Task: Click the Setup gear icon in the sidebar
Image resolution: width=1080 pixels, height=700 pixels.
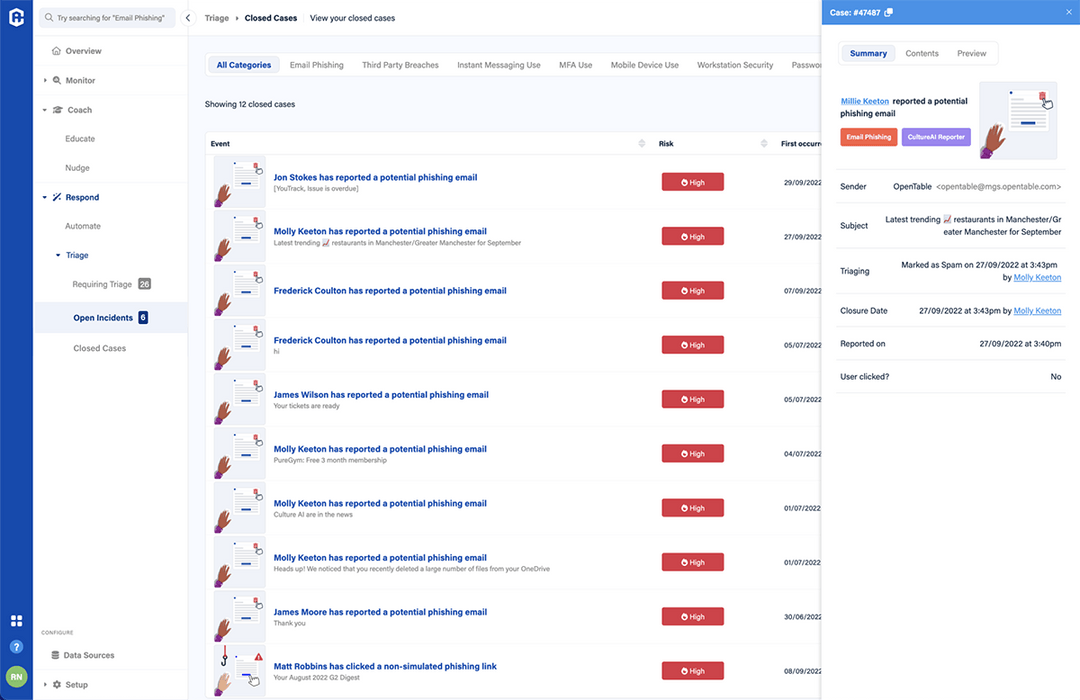Action: (58, 684)
